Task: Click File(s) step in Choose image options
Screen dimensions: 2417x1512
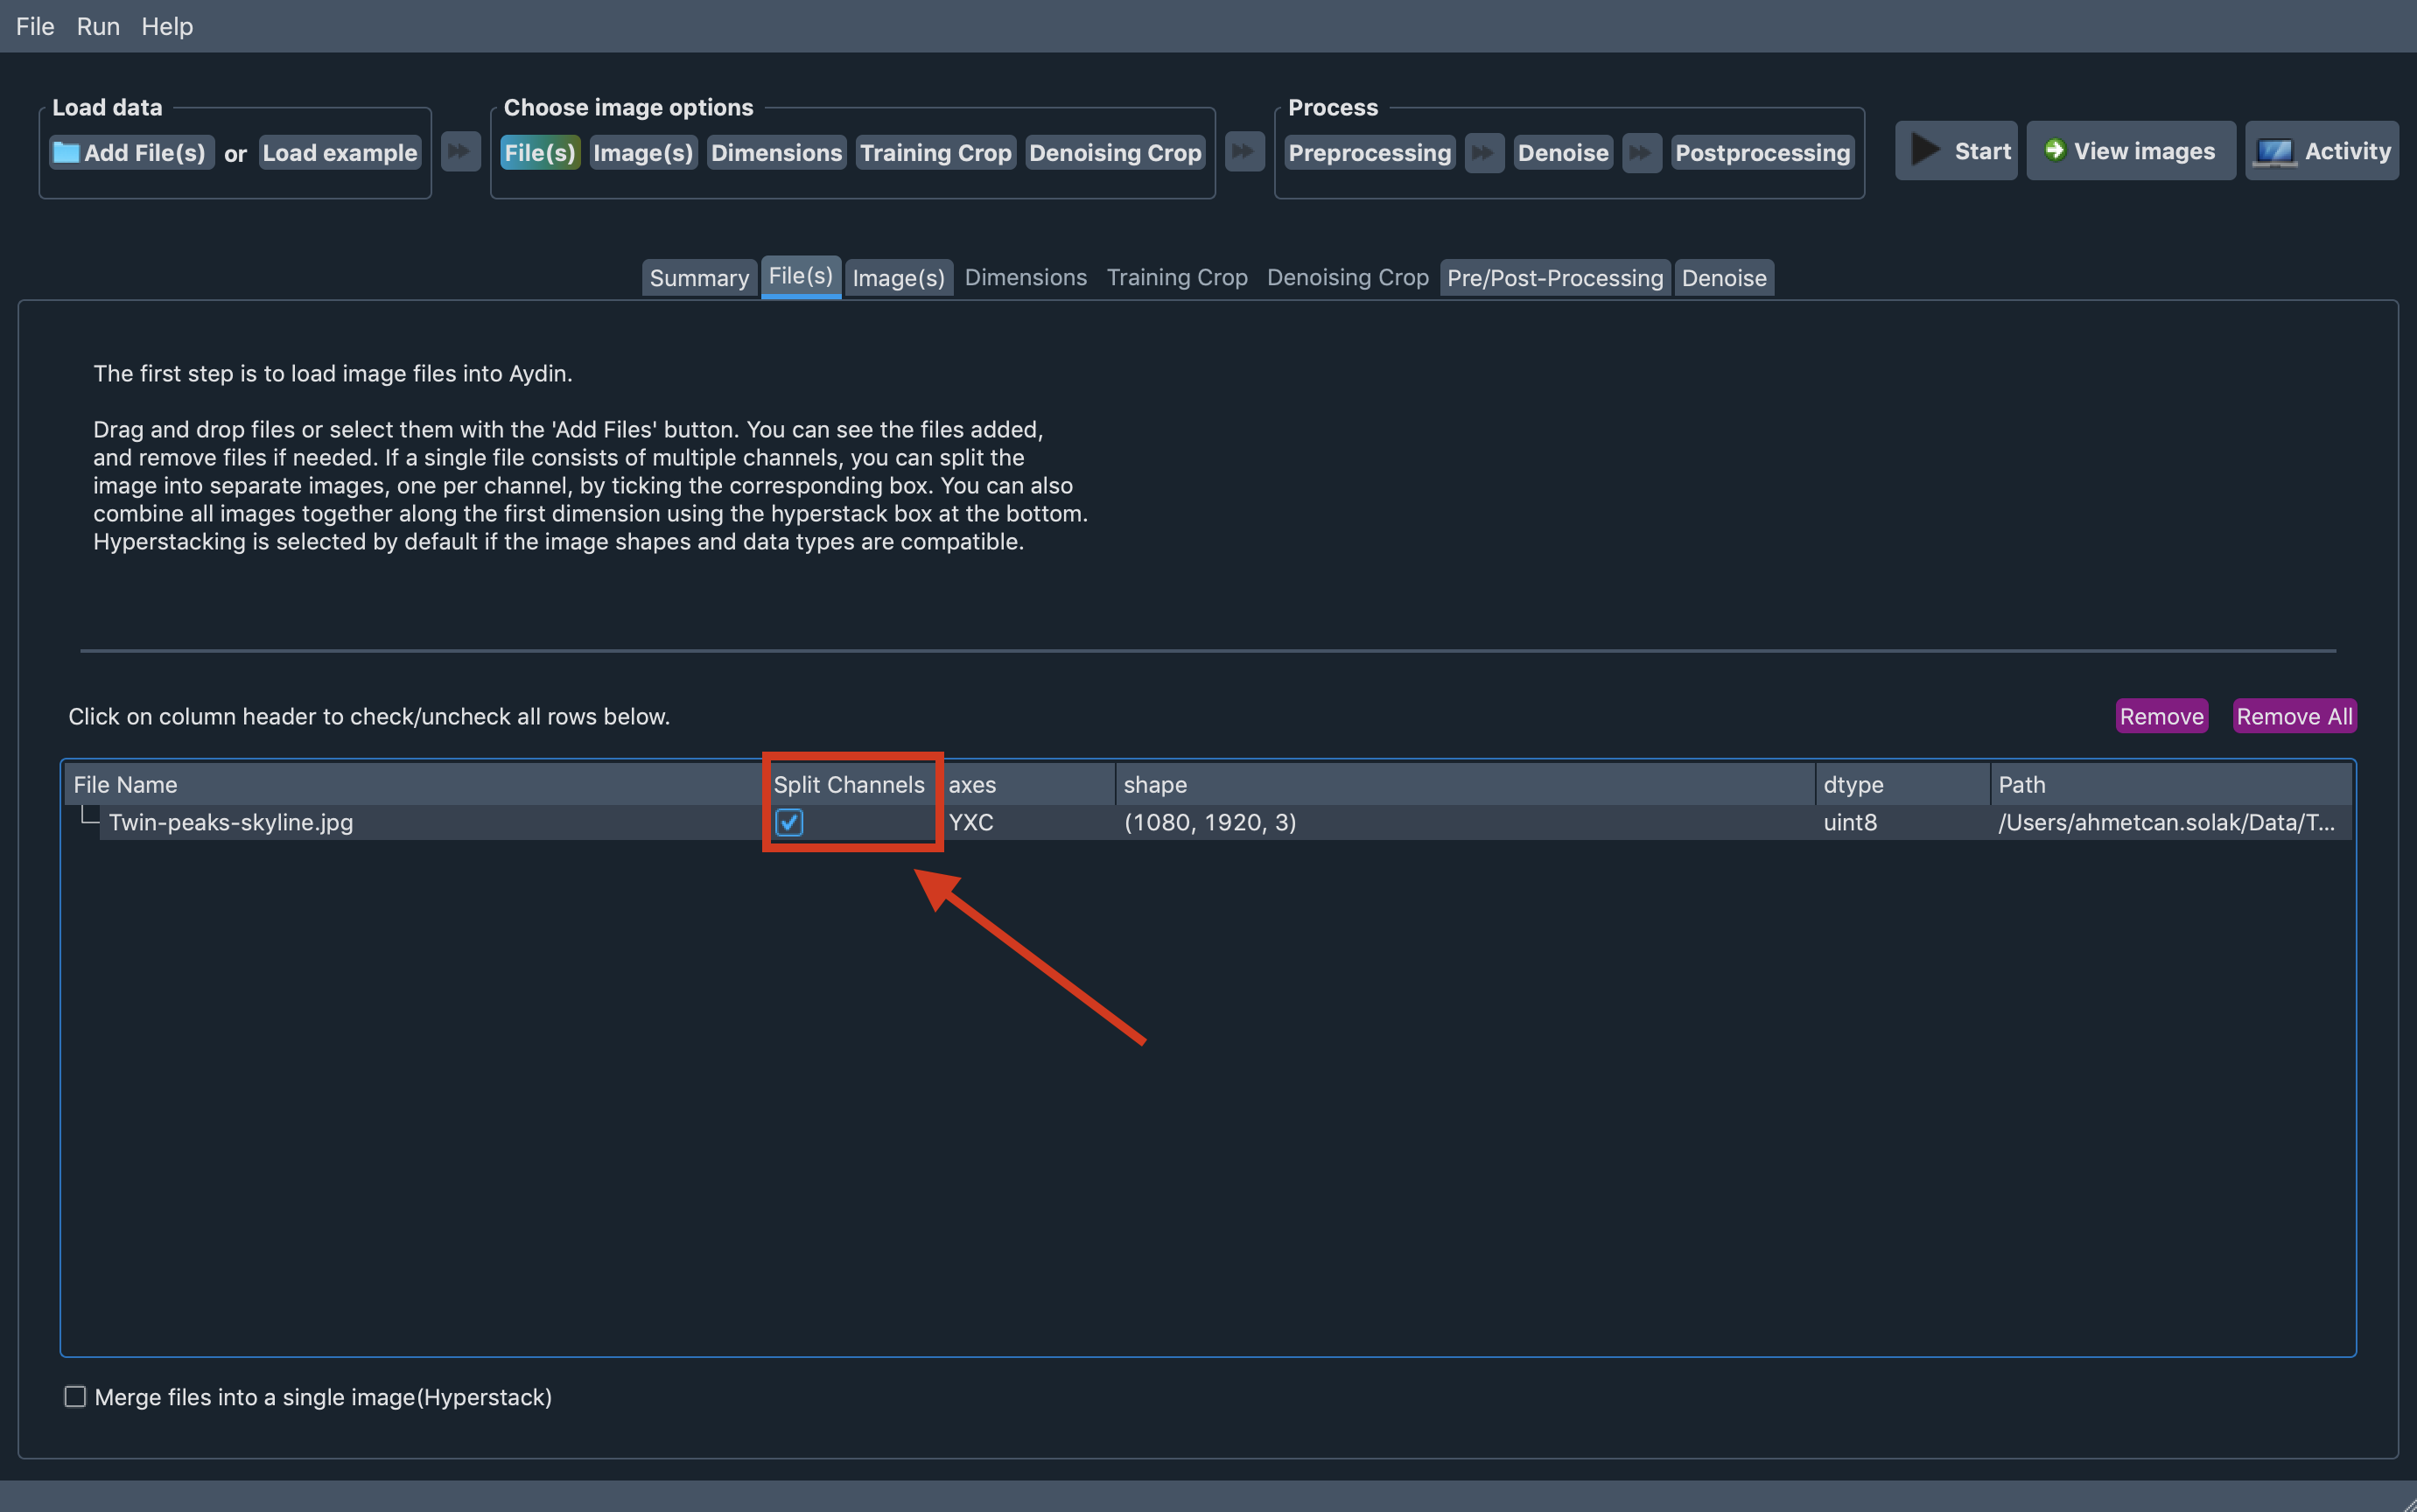Action: click(x=540, y=152)
